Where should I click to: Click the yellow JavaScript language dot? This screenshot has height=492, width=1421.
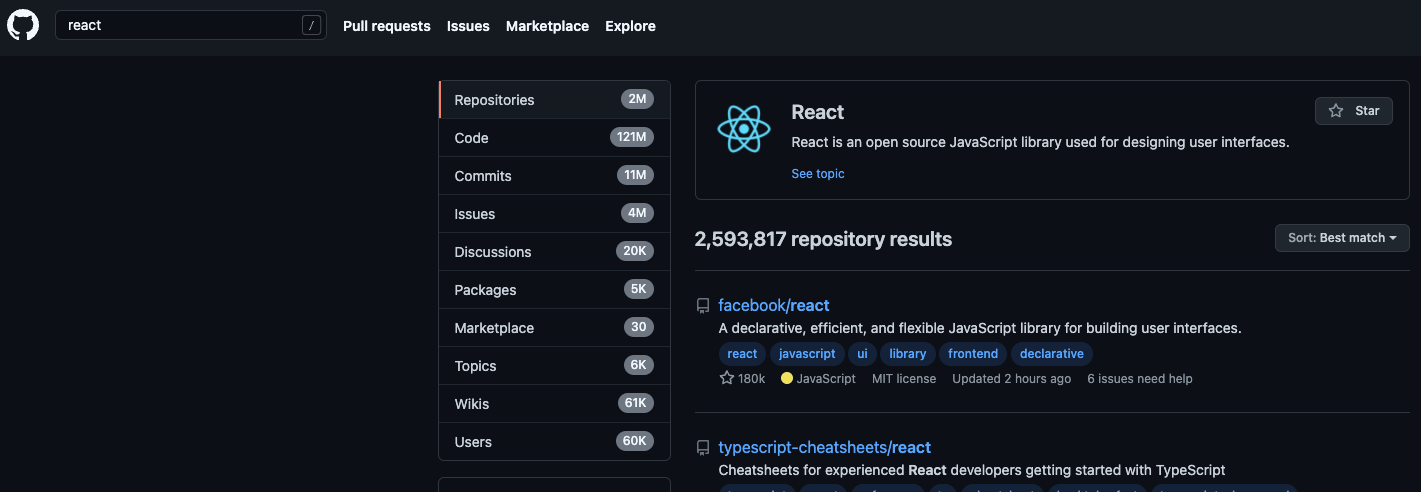pyautogui.click(x=787, y=379)
